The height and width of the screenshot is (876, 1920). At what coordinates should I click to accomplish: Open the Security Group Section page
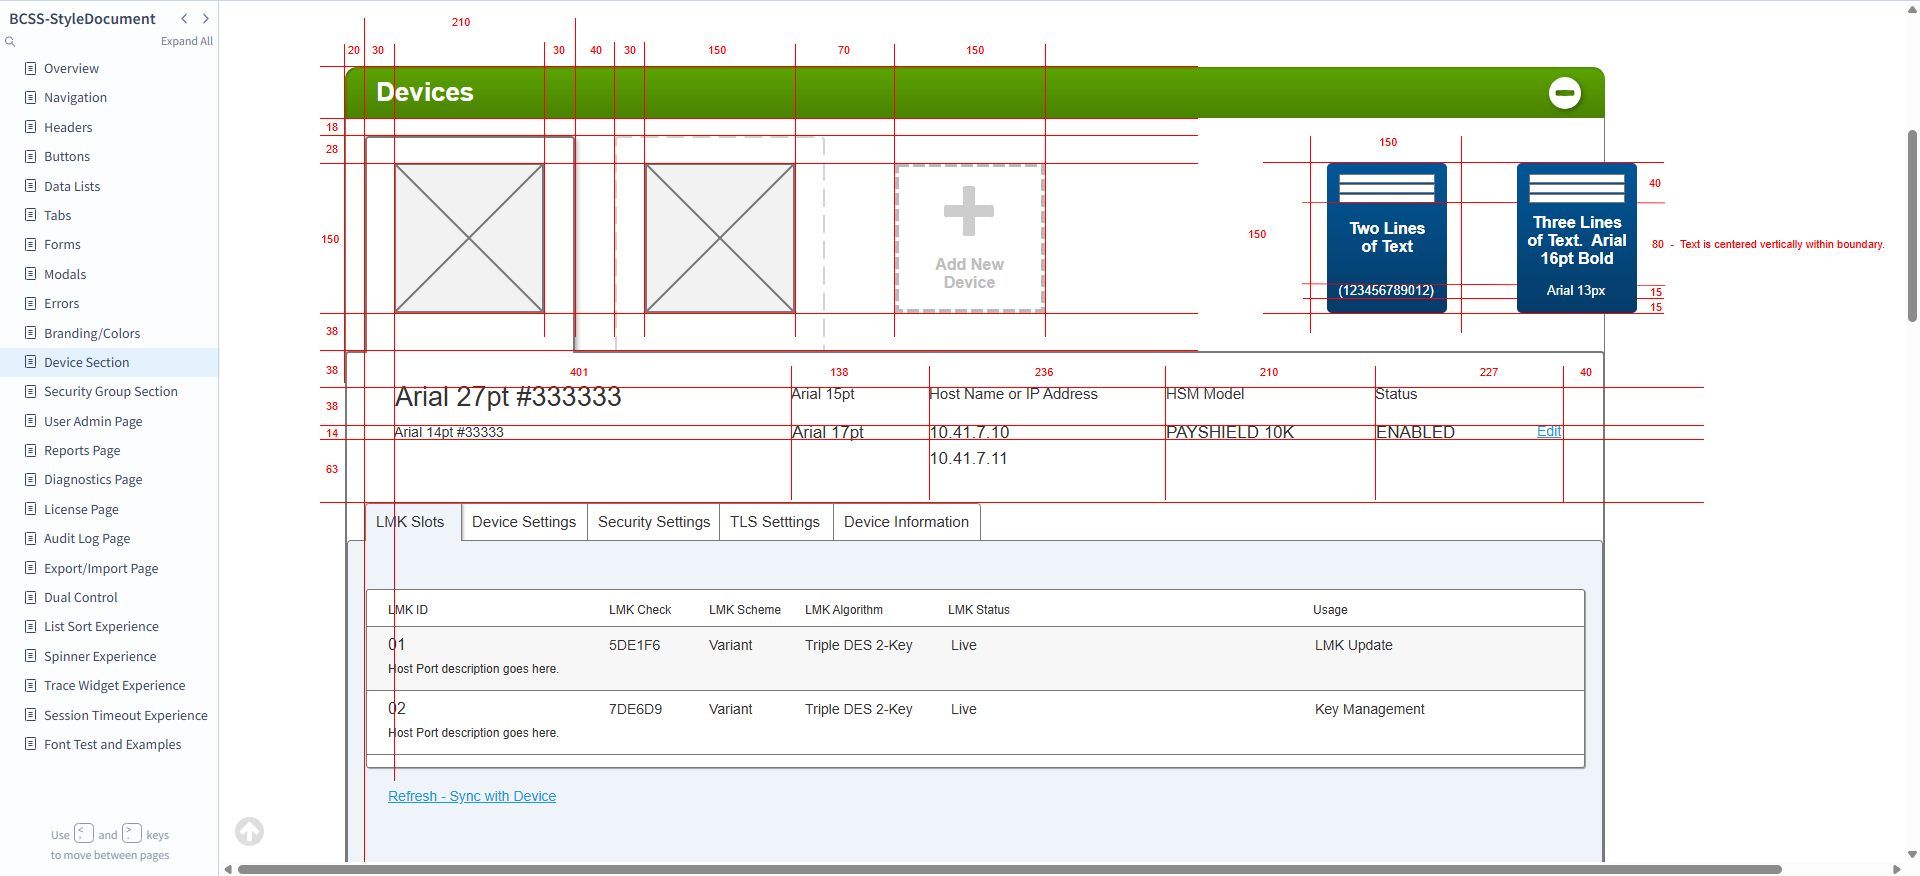111,391
